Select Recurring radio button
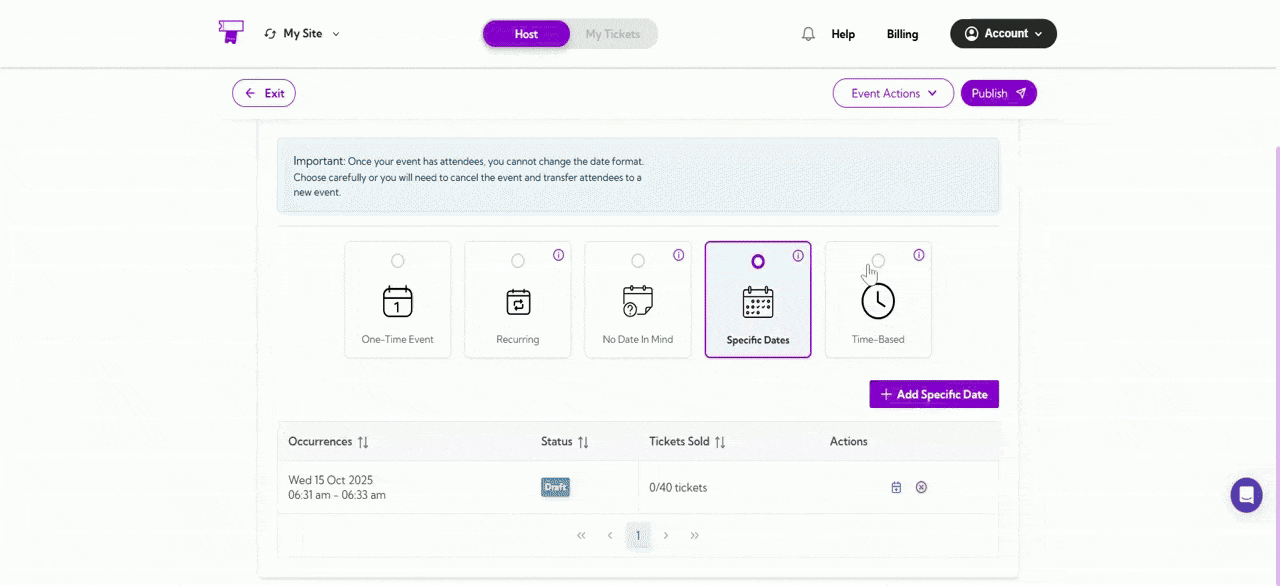 coord(518,261)
